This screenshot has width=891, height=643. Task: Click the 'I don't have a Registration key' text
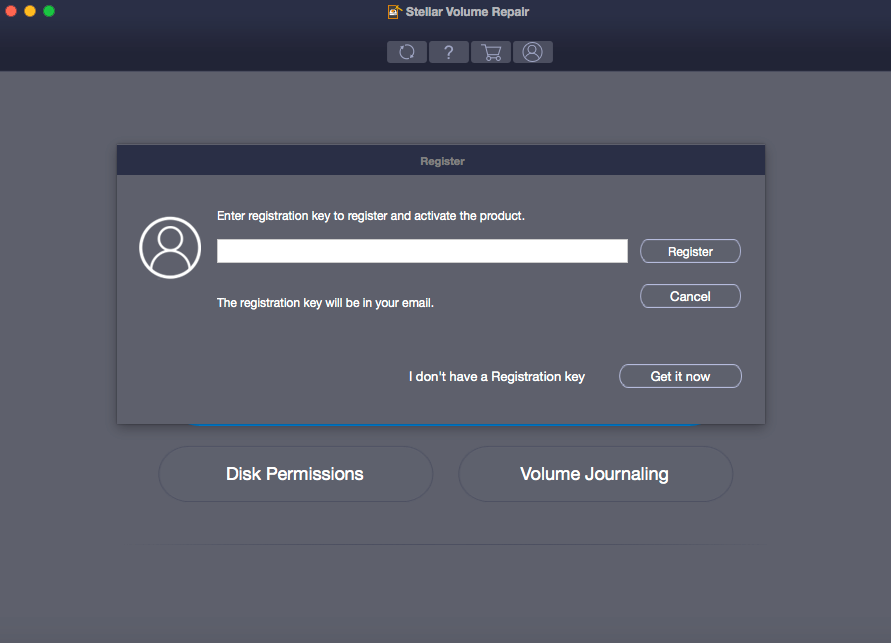pyautogui.click(x=497, y=377)
